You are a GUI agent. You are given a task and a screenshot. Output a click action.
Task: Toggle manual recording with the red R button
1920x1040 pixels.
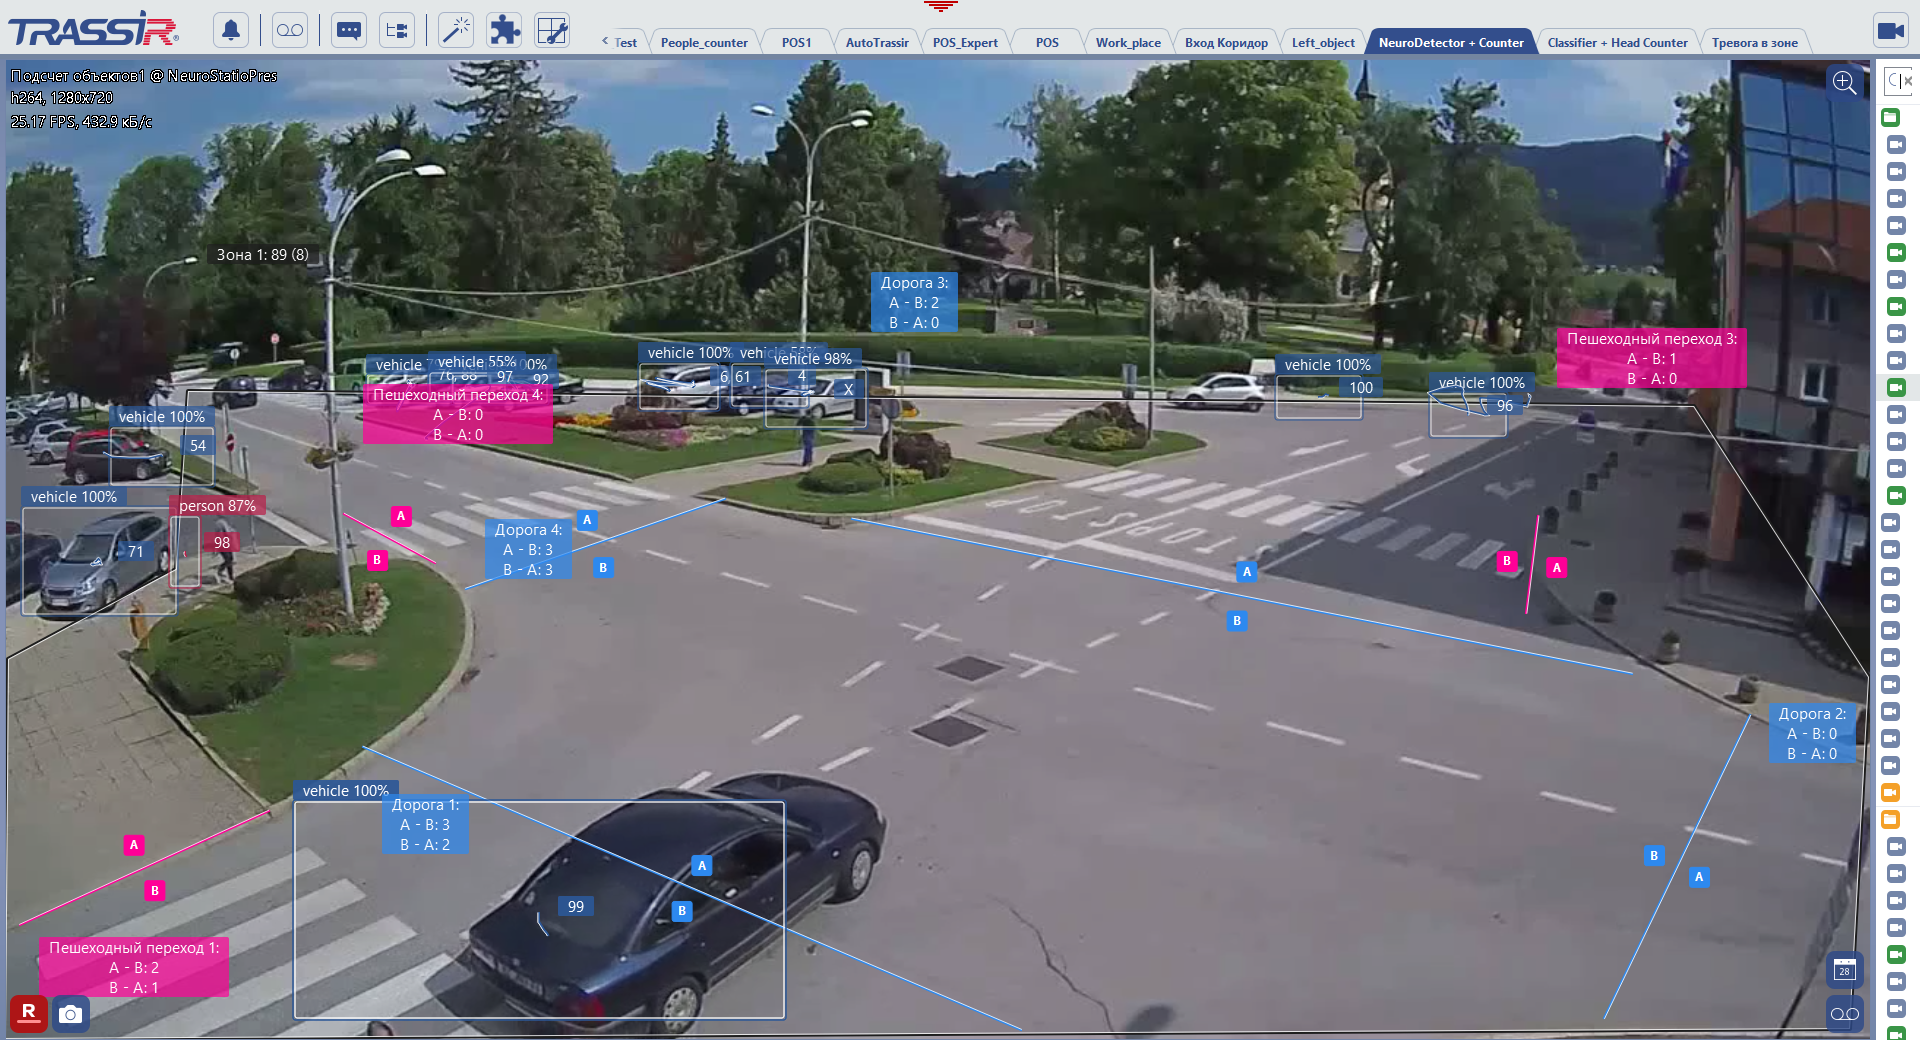tap(29, 1013)
